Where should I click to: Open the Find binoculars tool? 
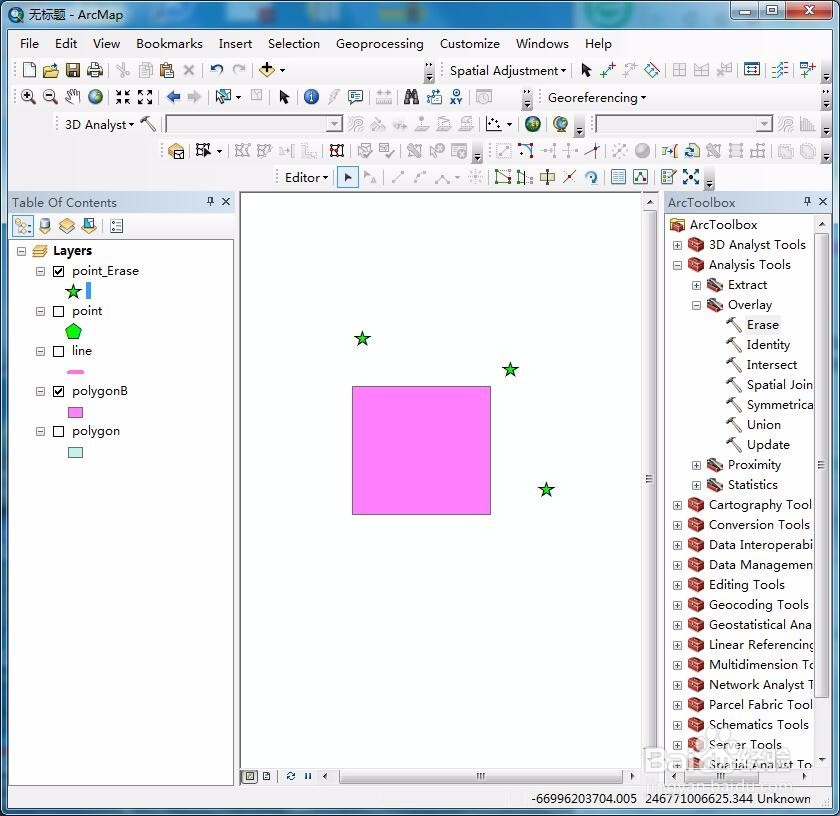(411, 97)
